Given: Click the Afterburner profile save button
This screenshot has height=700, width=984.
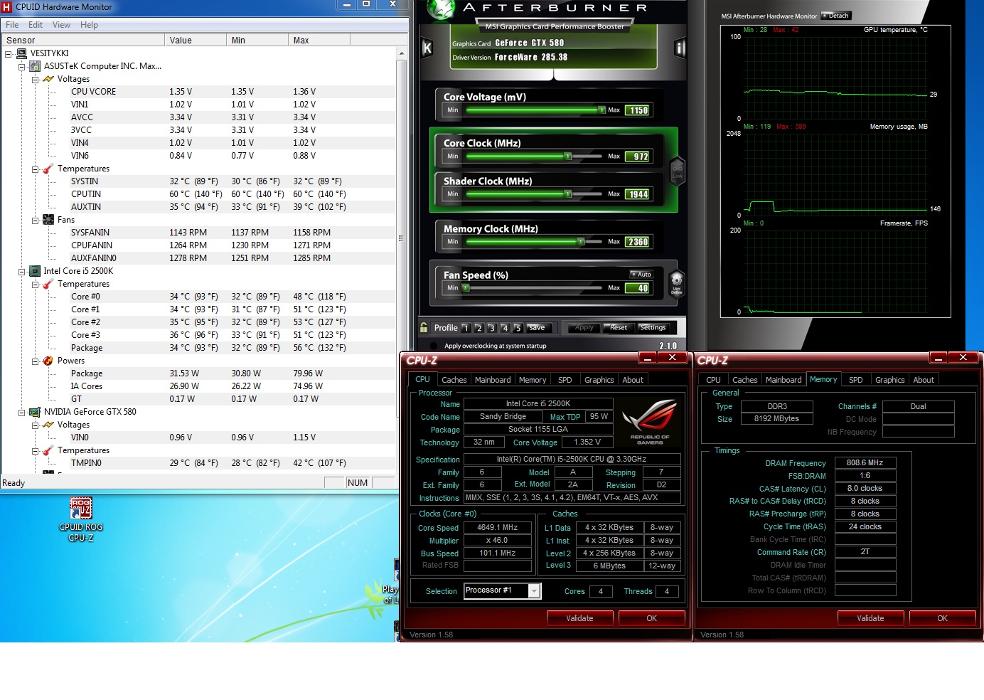Looking at the screenshot, I should click(x=537, y=328).
